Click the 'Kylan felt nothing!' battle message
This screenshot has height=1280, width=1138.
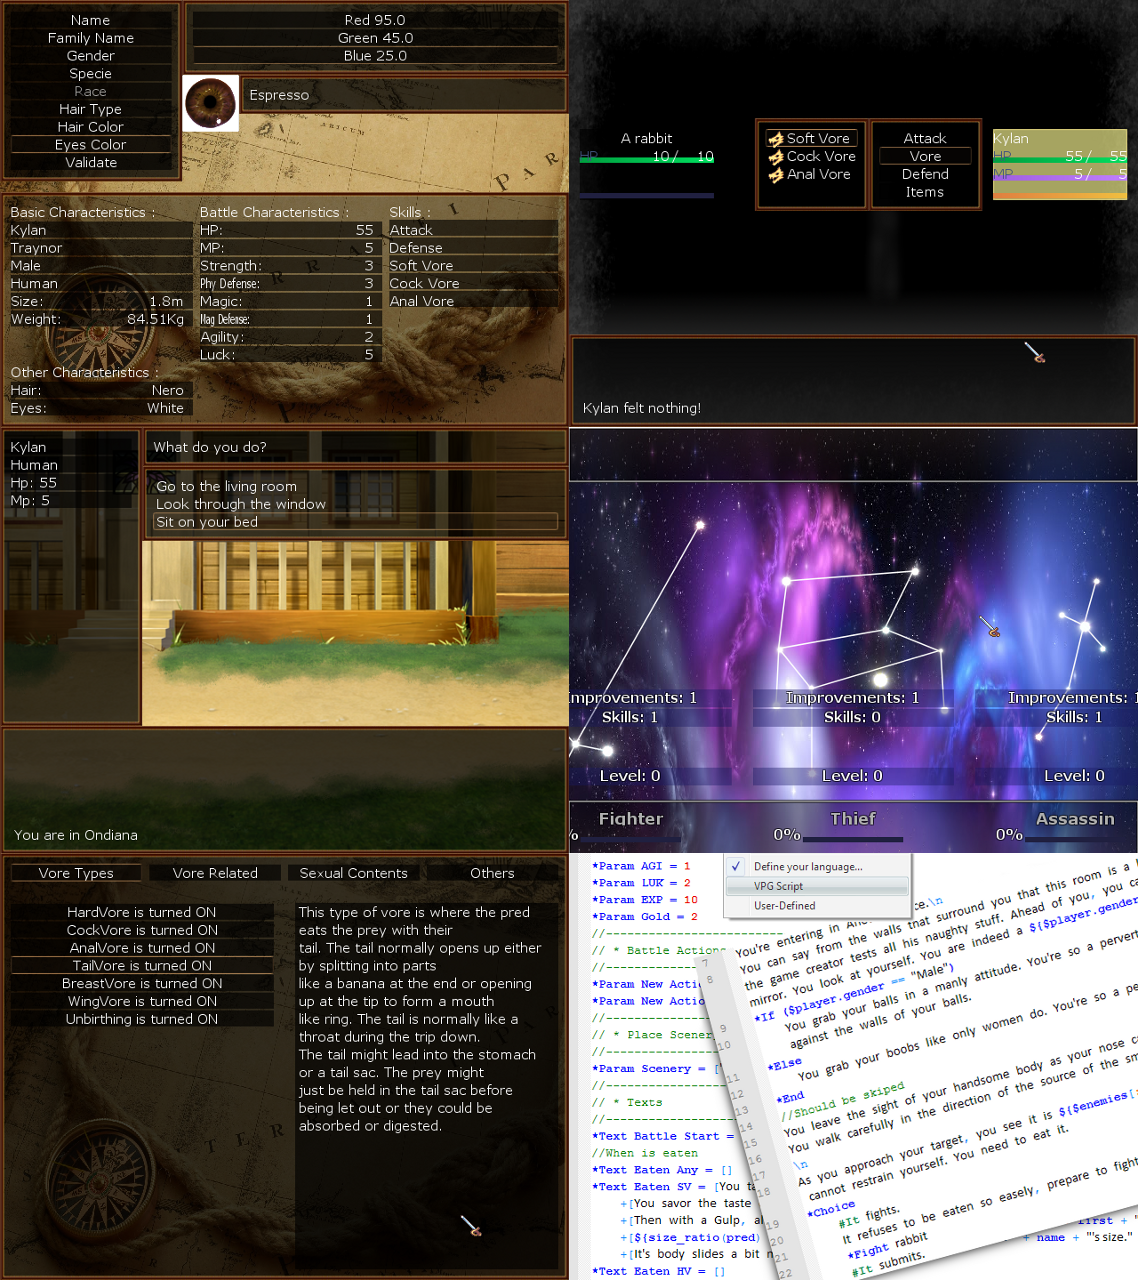point(642,408)
